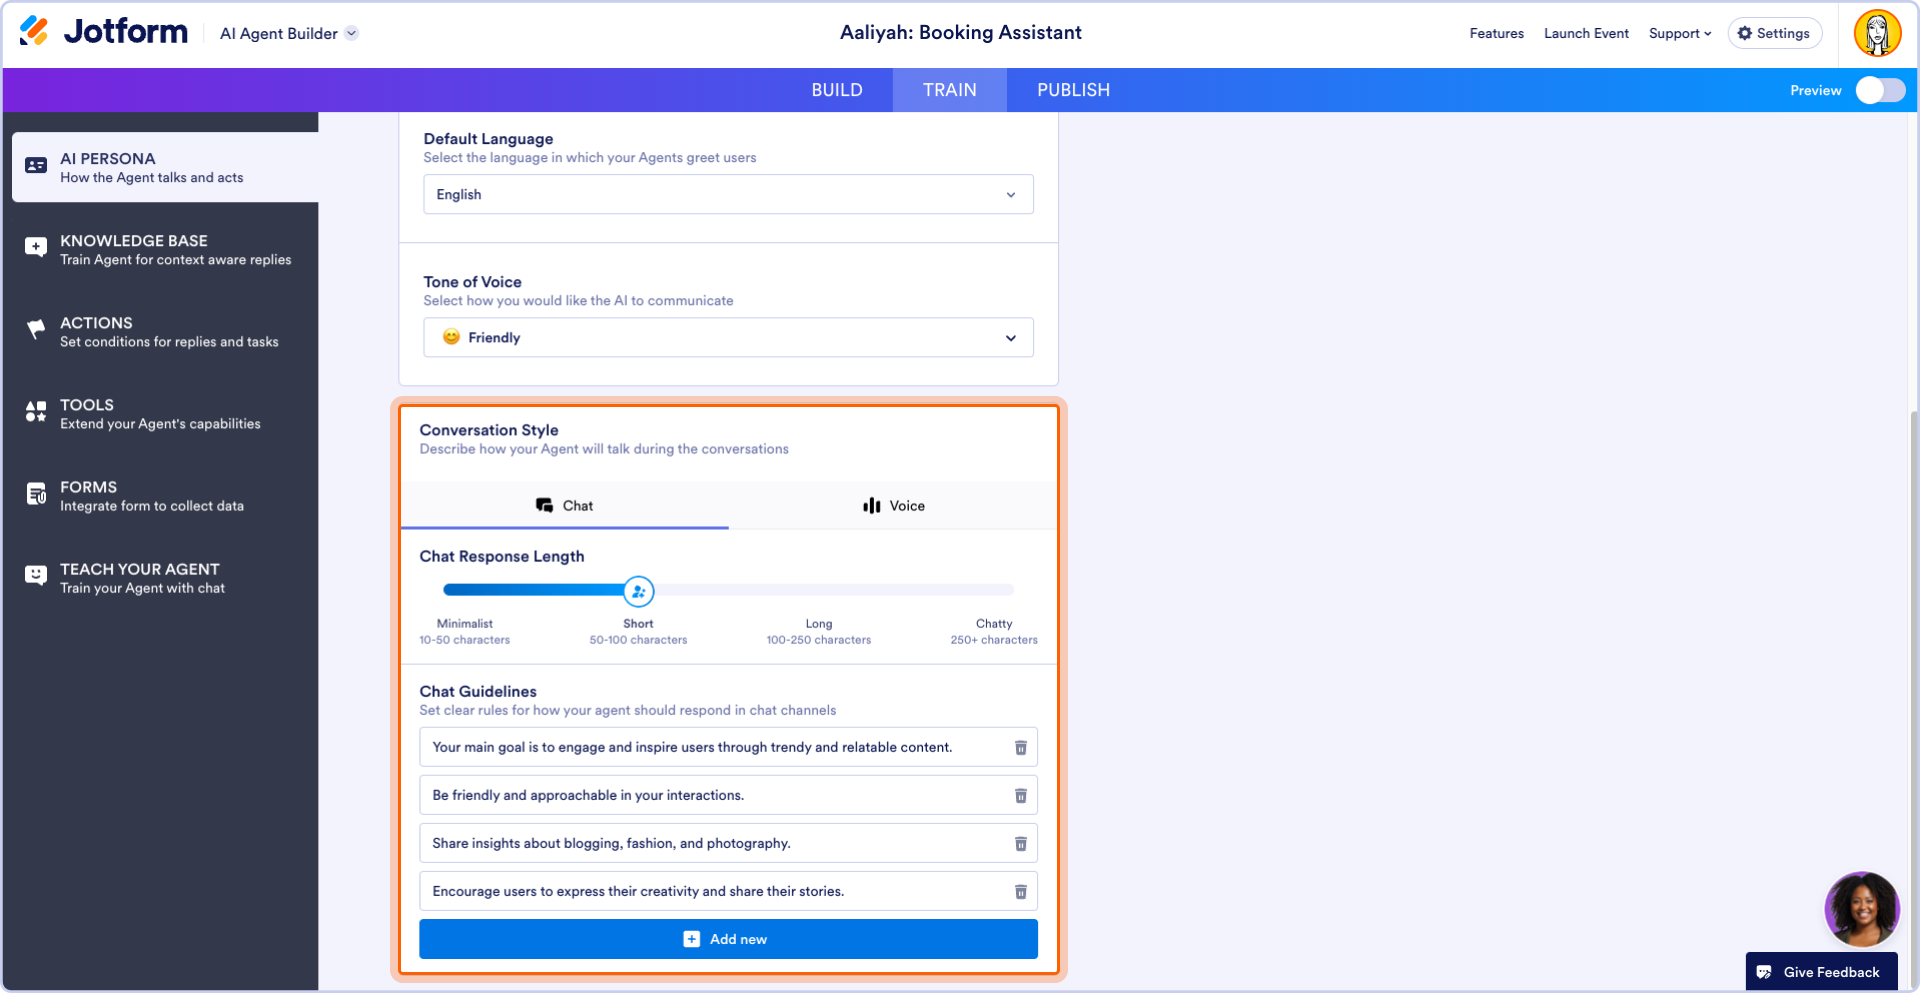Click the Actions flag icon
1920x993 pixels.
(36, 329)
